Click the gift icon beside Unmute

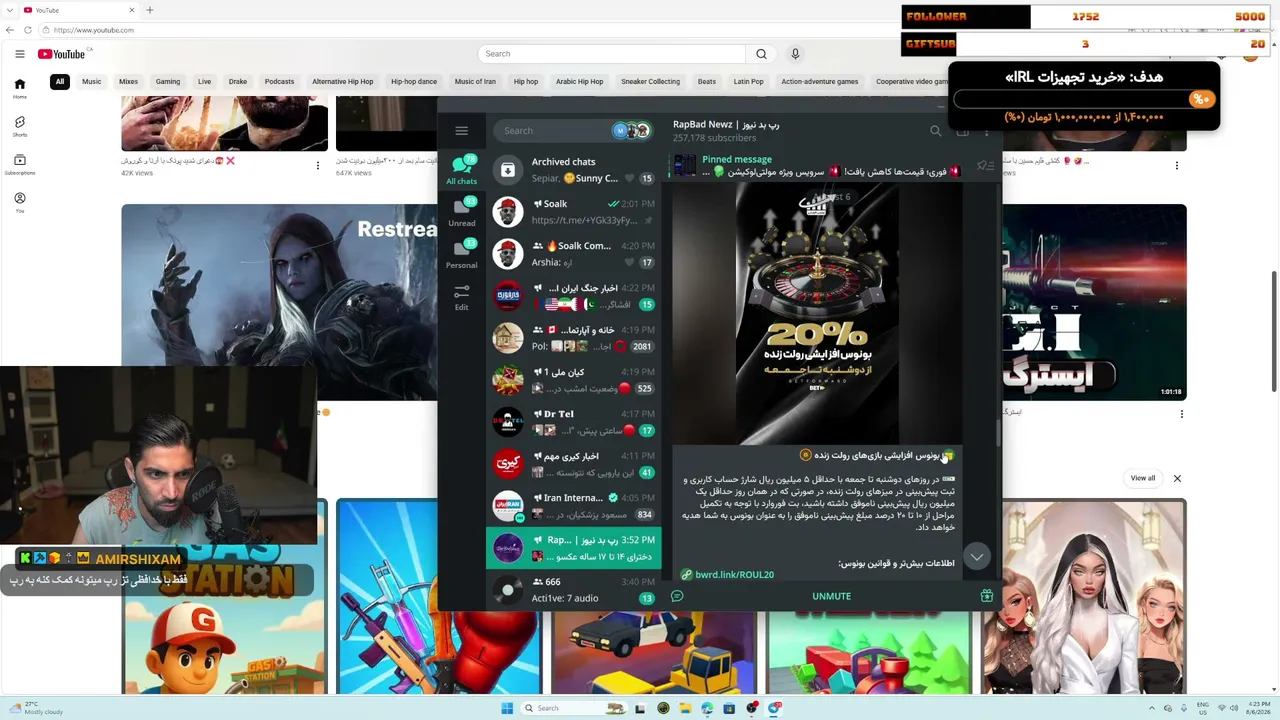click(x=987, y=596)
